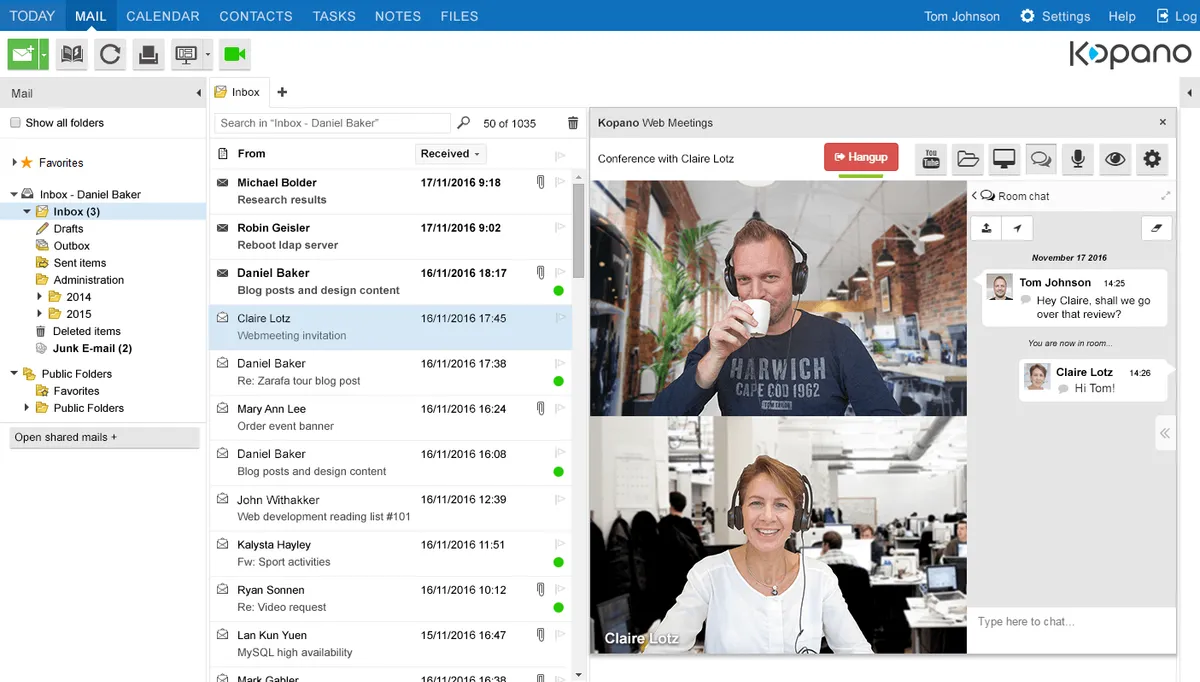The width and height of the screenshot is (1200, 682).
Task: Open web meeting settings gear
Action: [x=1152, y=158]
